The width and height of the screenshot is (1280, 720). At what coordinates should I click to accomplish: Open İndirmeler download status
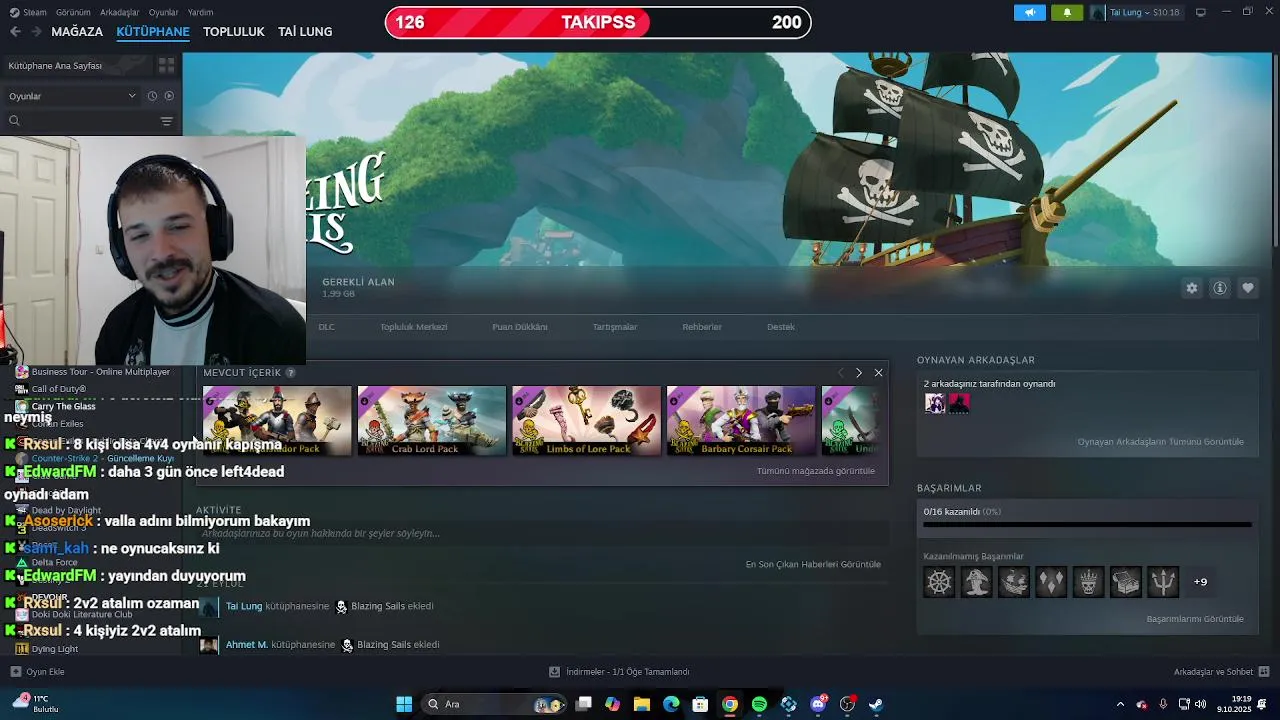click(619, 672)
